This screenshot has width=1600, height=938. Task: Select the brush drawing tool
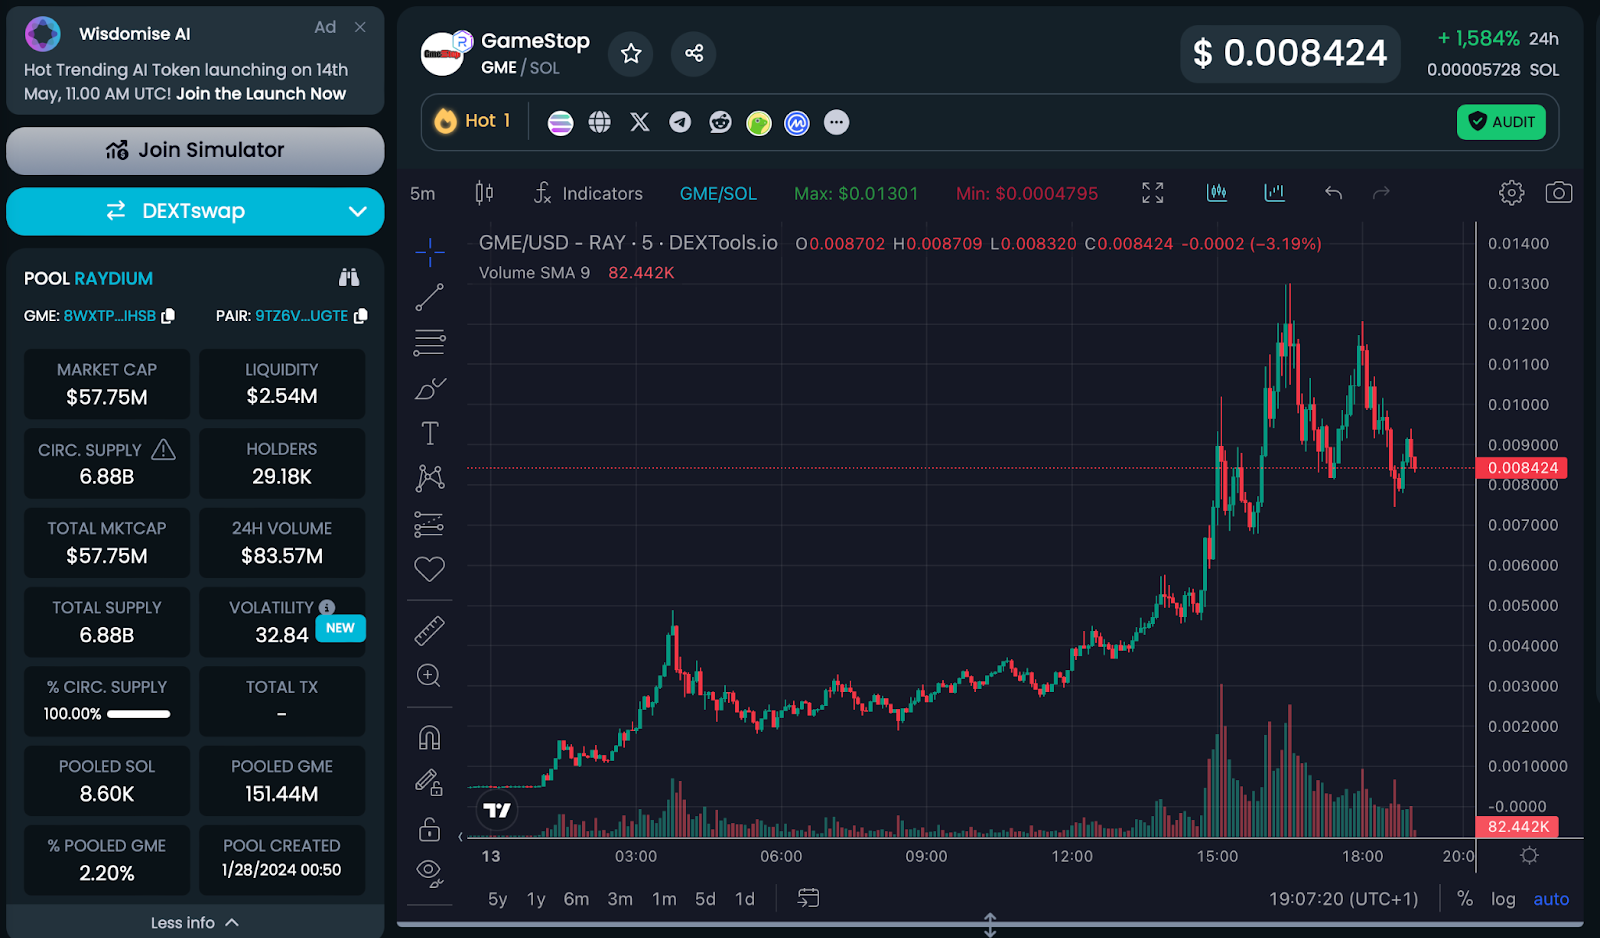[x=430, y=388]
